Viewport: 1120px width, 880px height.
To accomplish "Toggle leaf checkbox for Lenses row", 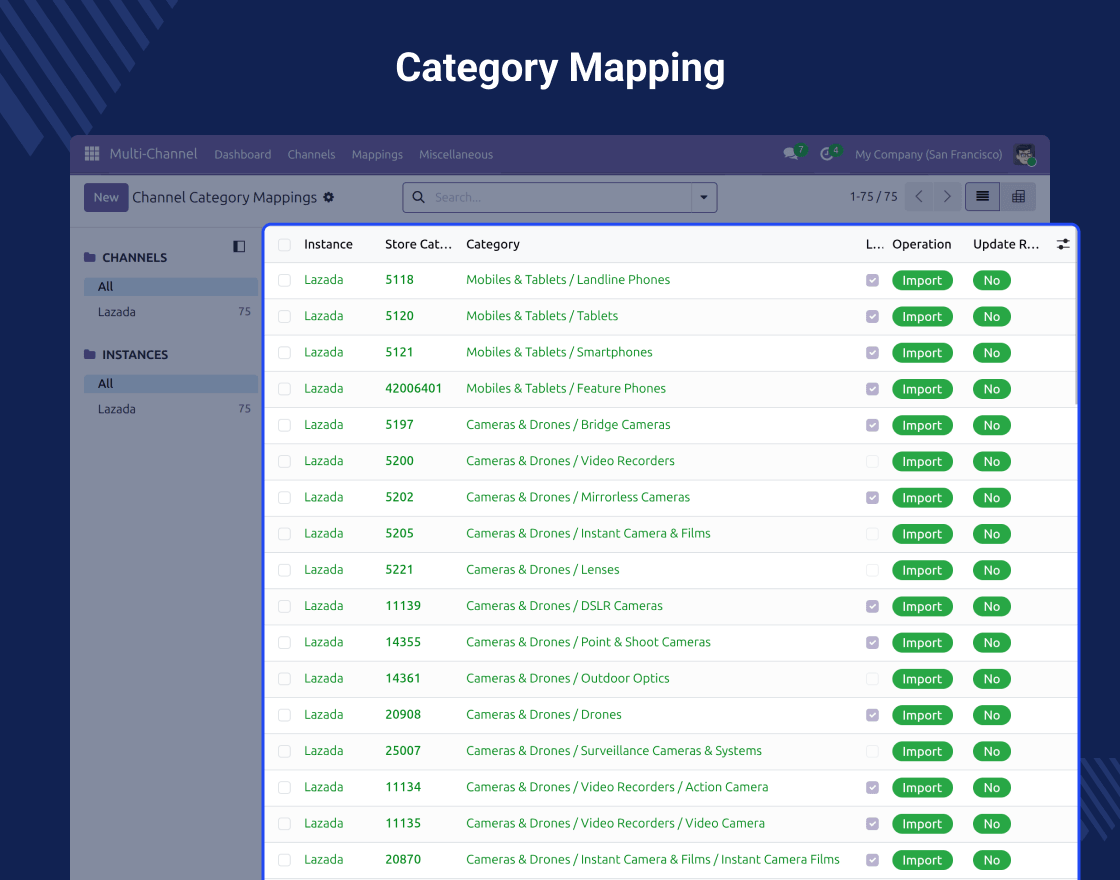I will [x=872, y=570].
